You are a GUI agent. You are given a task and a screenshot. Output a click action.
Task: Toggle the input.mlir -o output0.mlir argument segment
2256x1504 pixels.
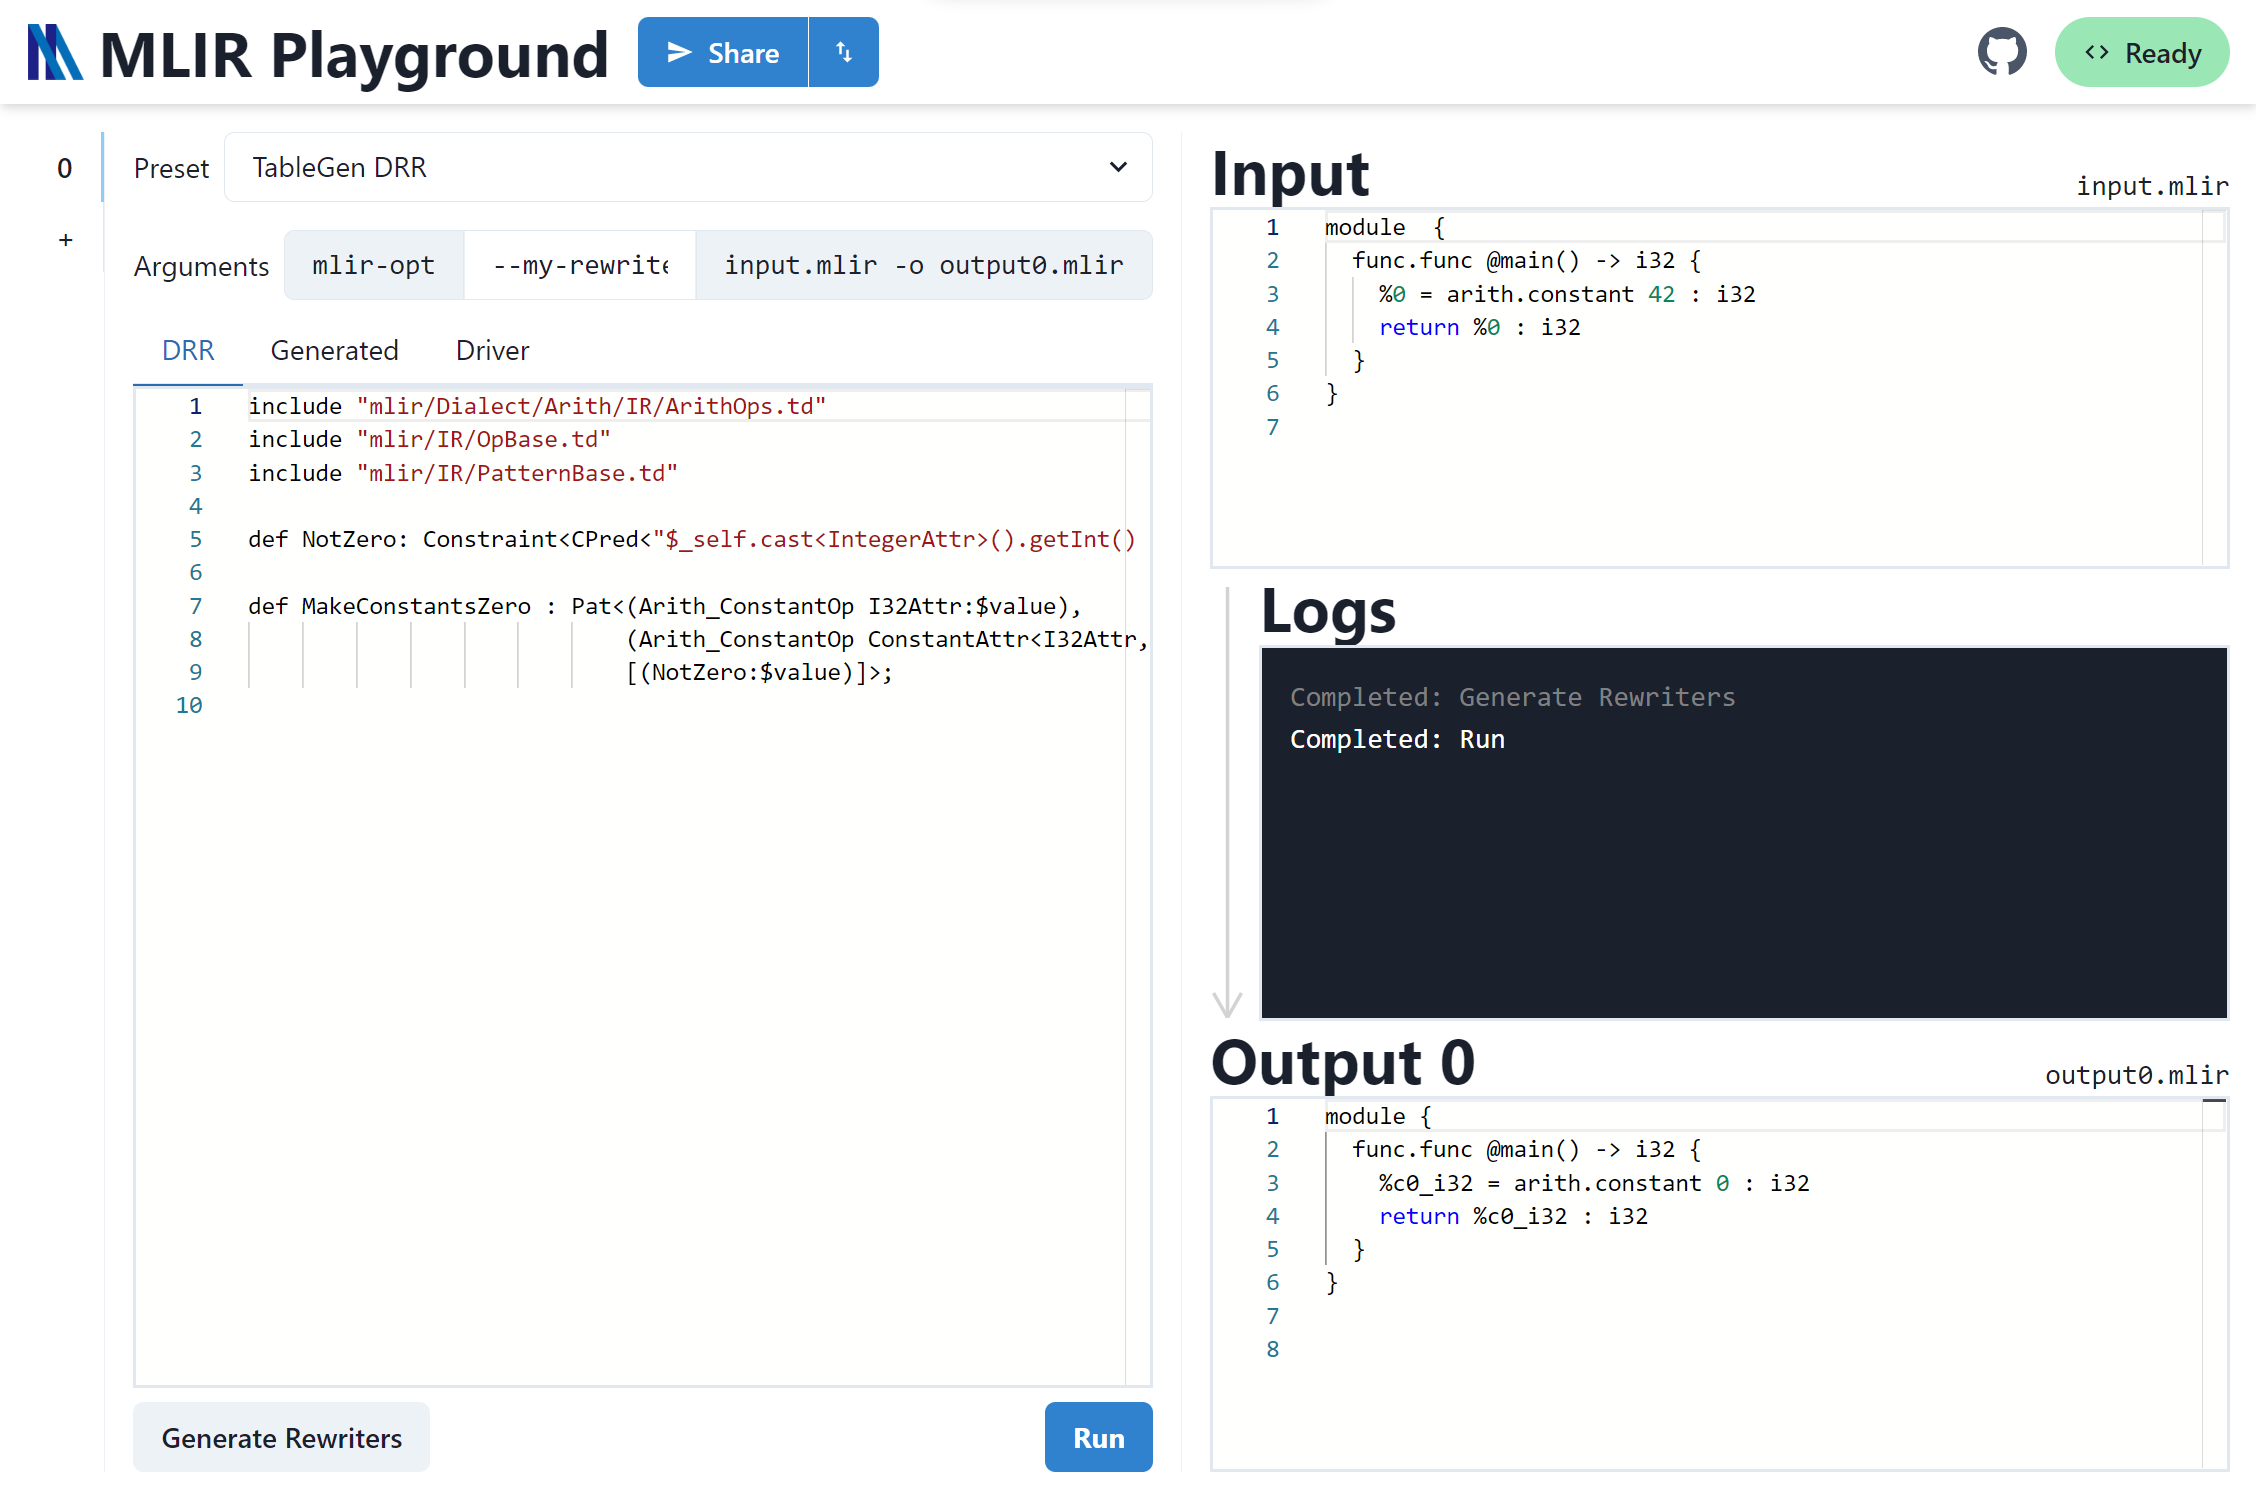pyautogui.click(x=924, y=265)
